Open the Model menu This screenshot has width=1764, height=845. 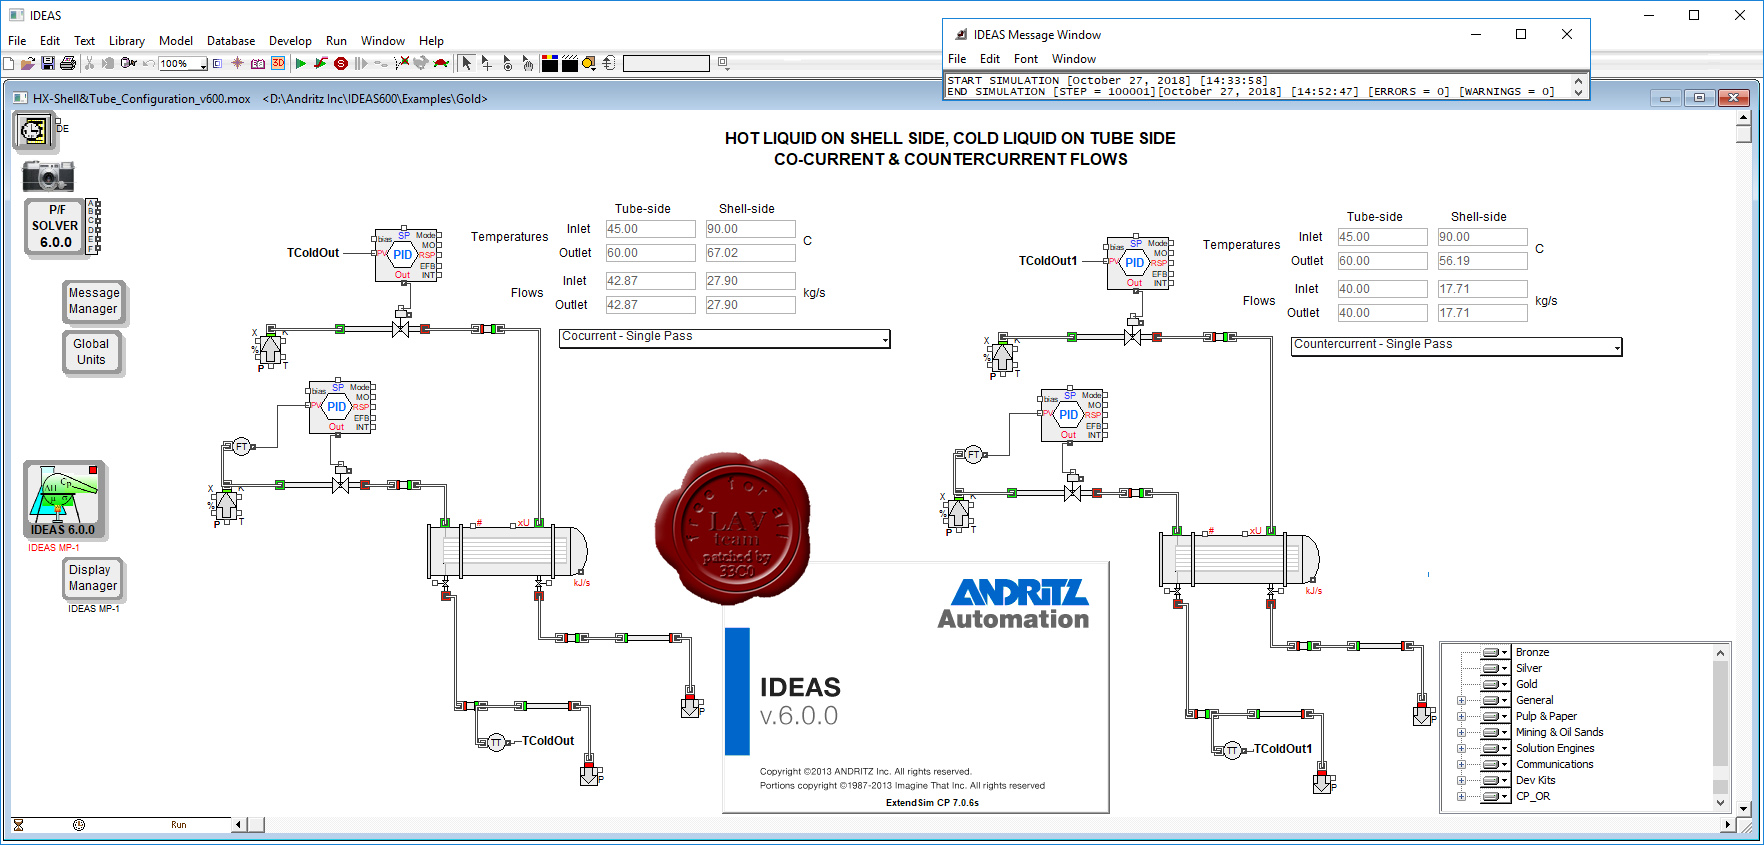[176, 41]
